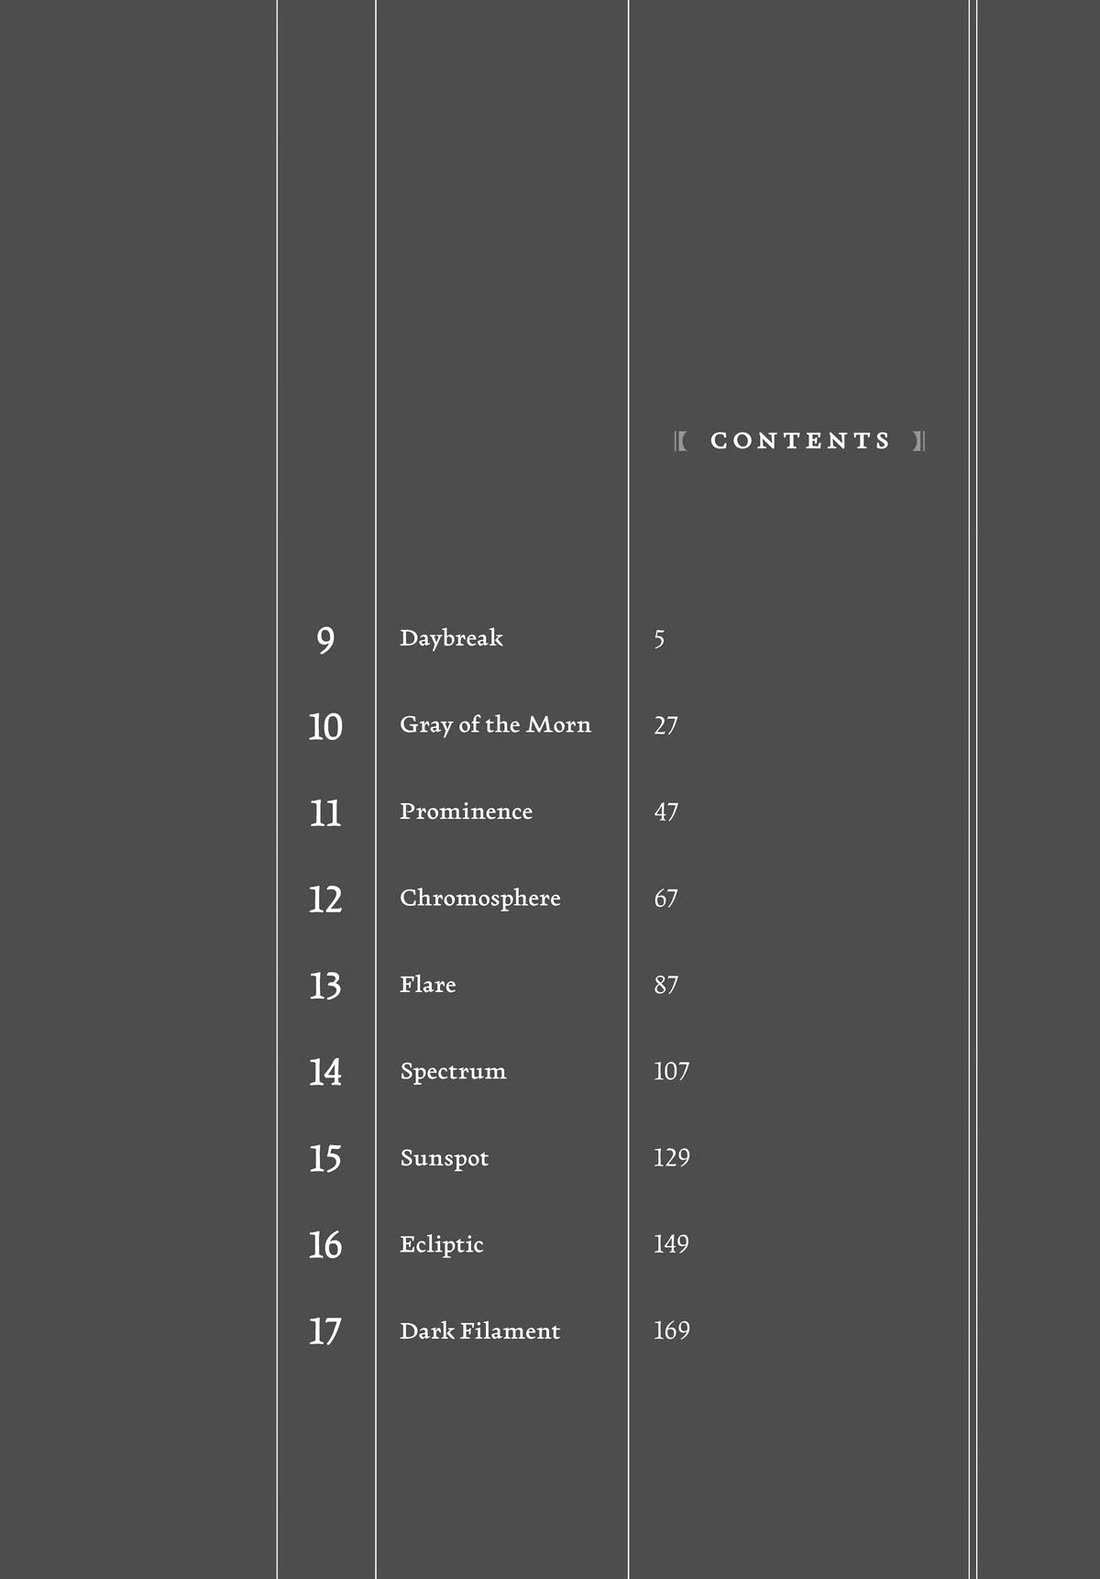
Task: Jump to the Spectrum chapter
Action: point(453,1071)
